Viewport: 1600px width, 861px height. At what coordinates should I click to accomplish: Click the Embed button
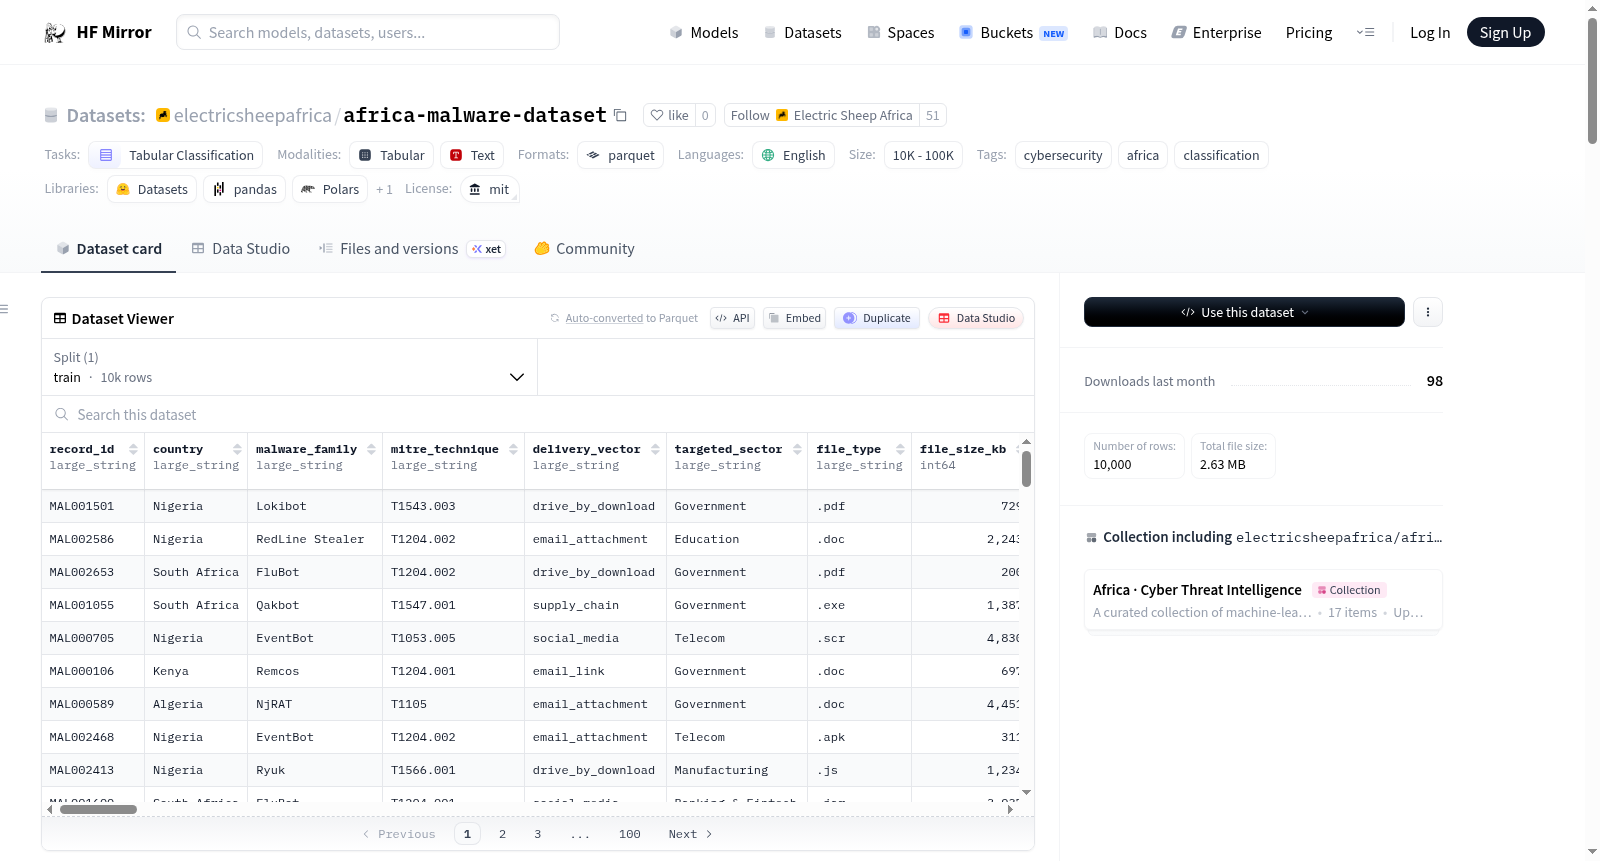pos(794,318)
